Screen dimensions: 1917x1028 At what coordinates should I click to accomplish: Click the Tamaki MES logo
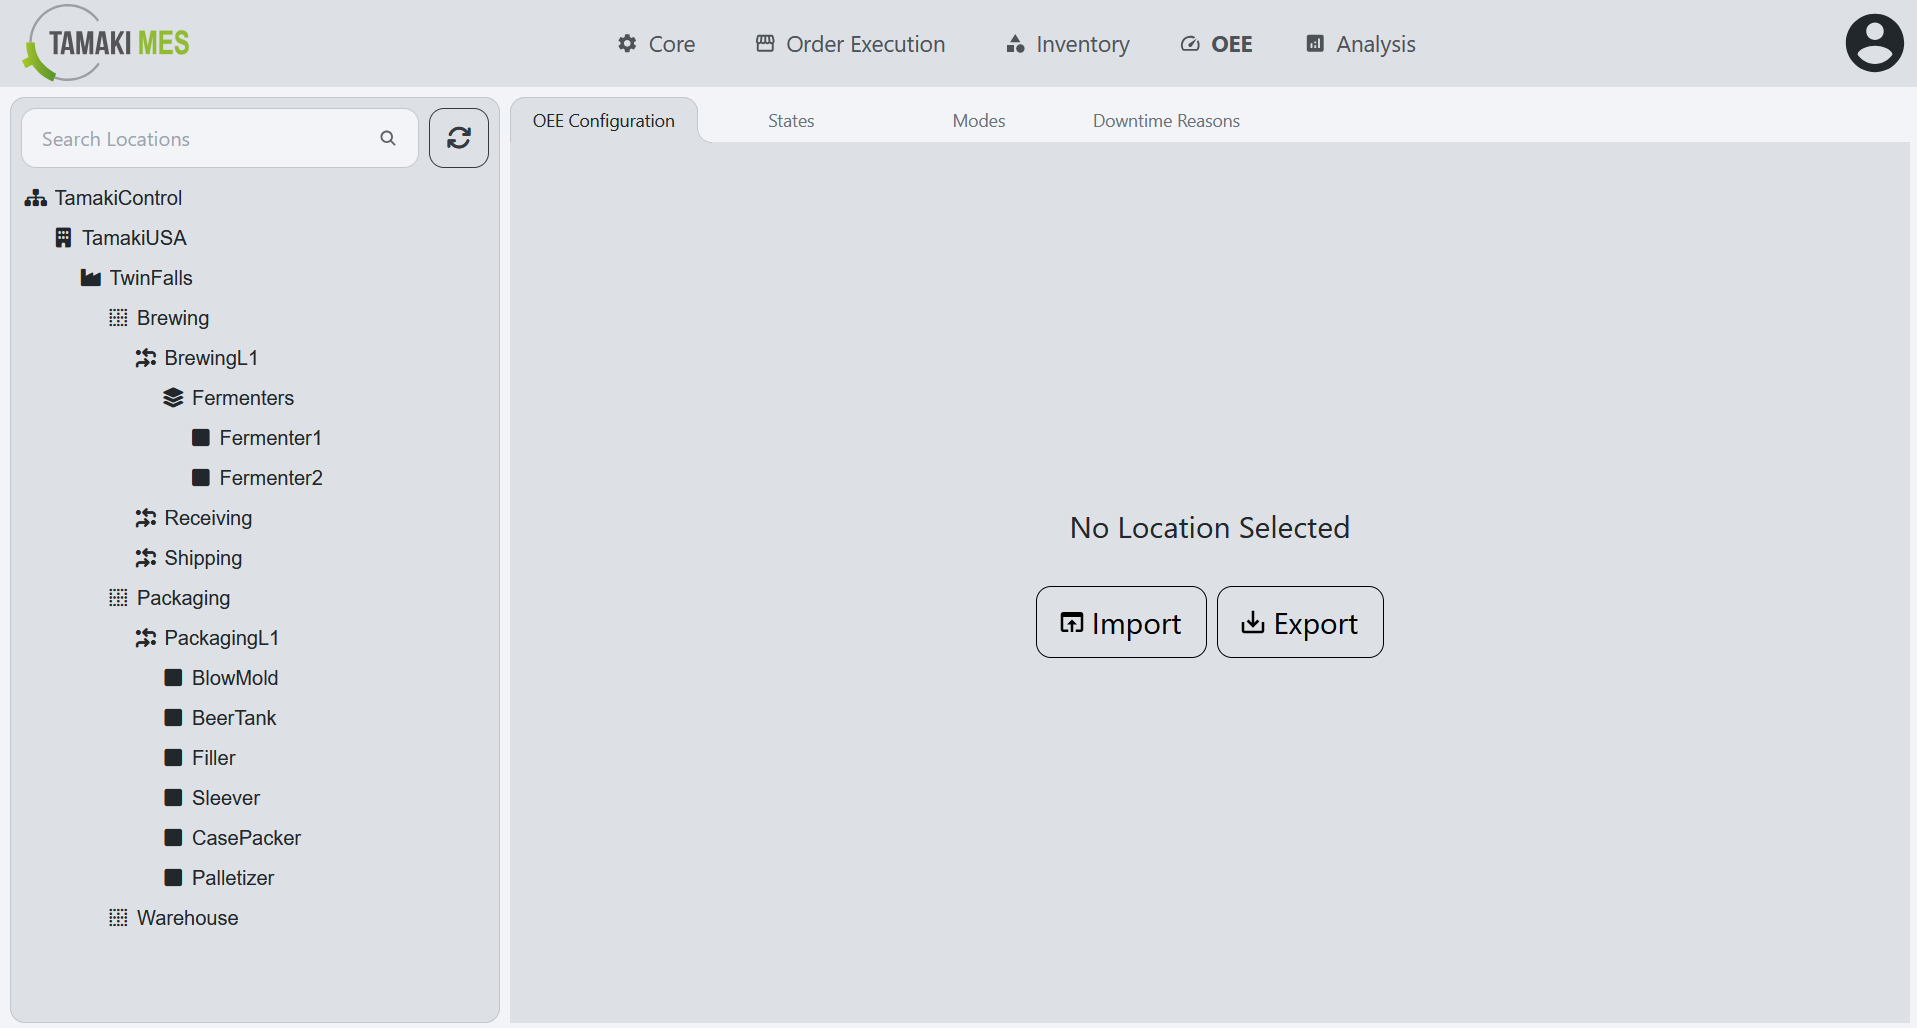tap(104, 42)
